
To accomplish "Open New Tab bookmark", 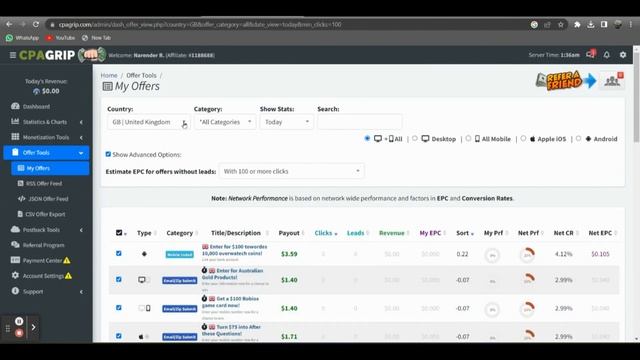I will tap(96, 38).
